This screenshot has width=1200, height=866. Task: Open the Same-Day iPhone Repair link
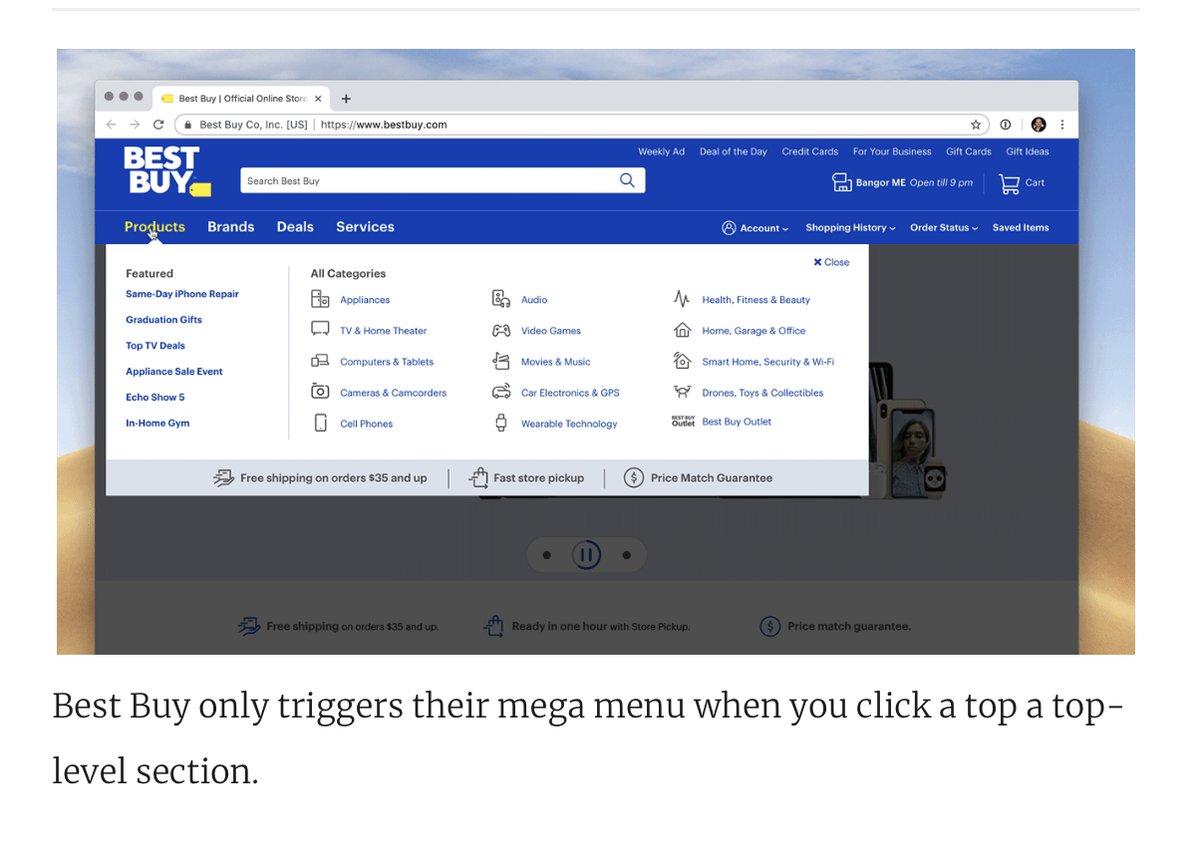(x=182, y=294)
